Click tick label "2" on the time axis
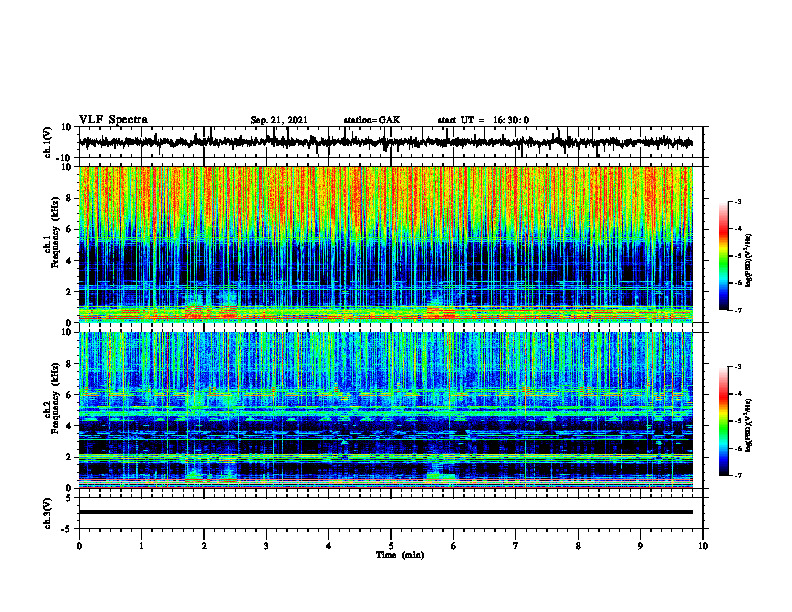Screen dimensions: 792x612 click(204, 546)
